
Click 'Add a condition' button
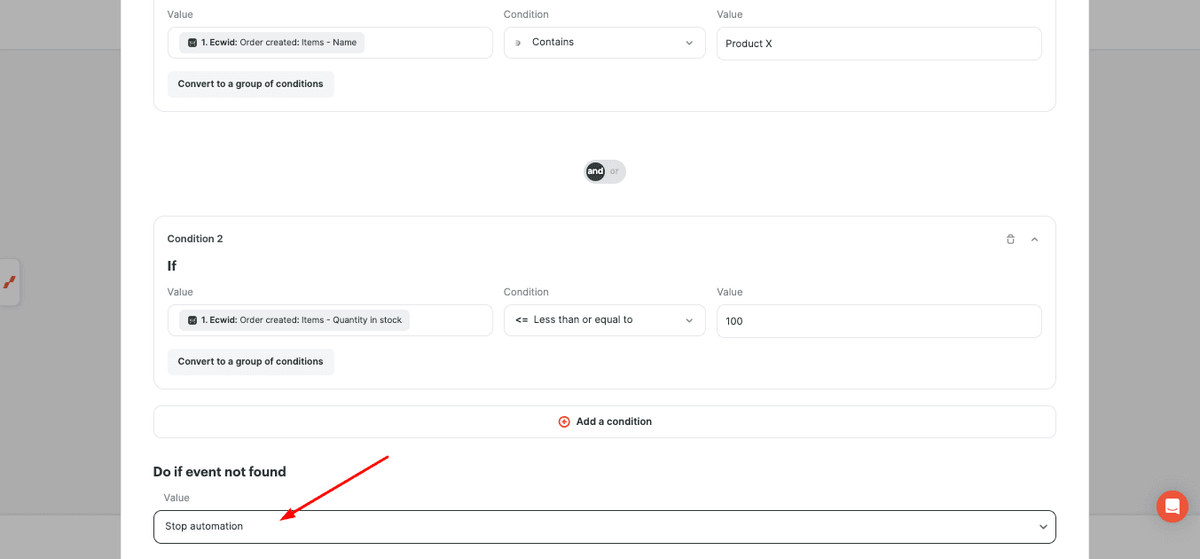coord(604,421)
